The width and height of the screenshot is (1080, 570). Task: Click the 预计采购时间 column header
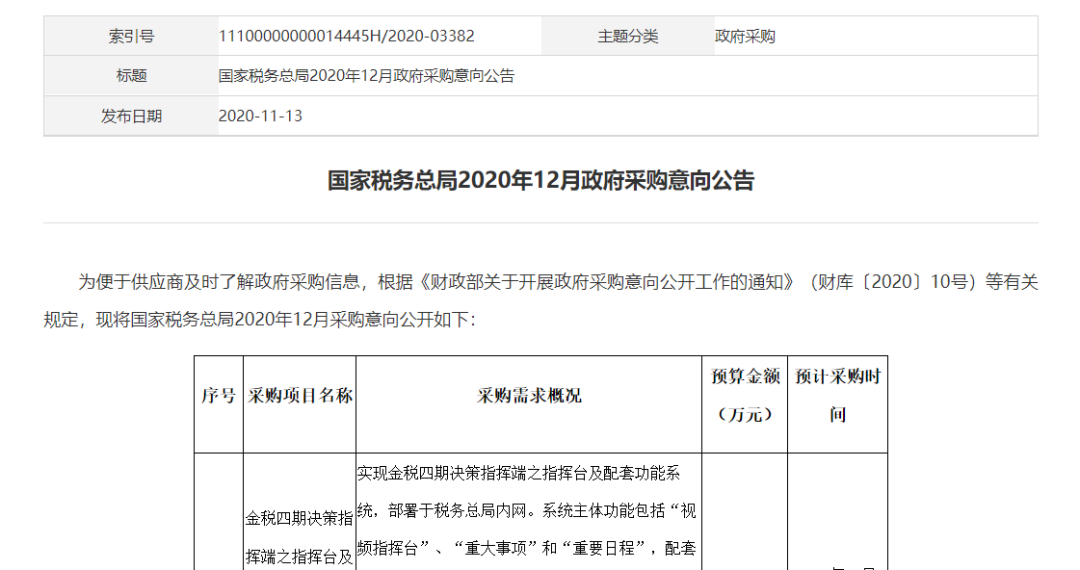[x=837, y=395]
